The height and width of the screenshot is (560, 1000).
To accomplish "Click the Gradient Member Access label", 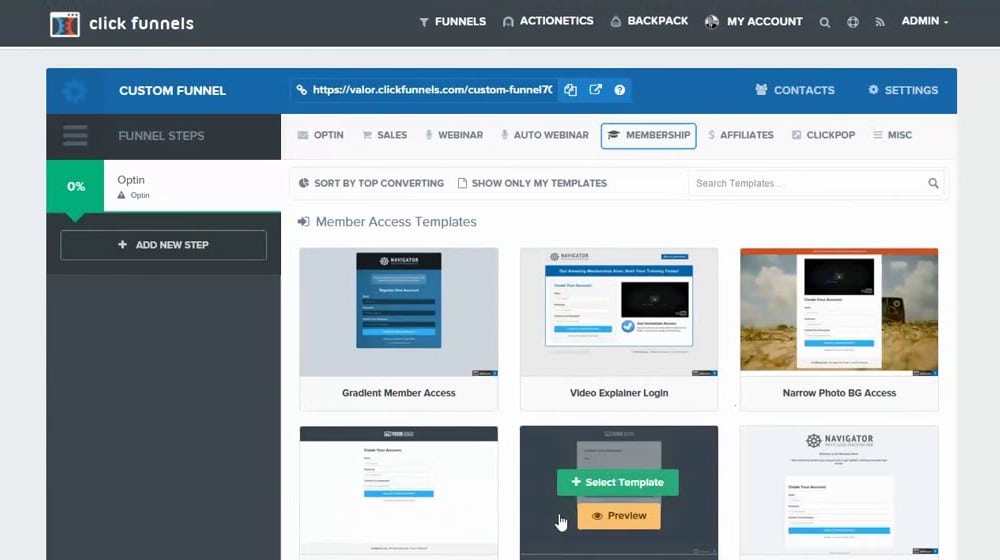I will (399, 393).
